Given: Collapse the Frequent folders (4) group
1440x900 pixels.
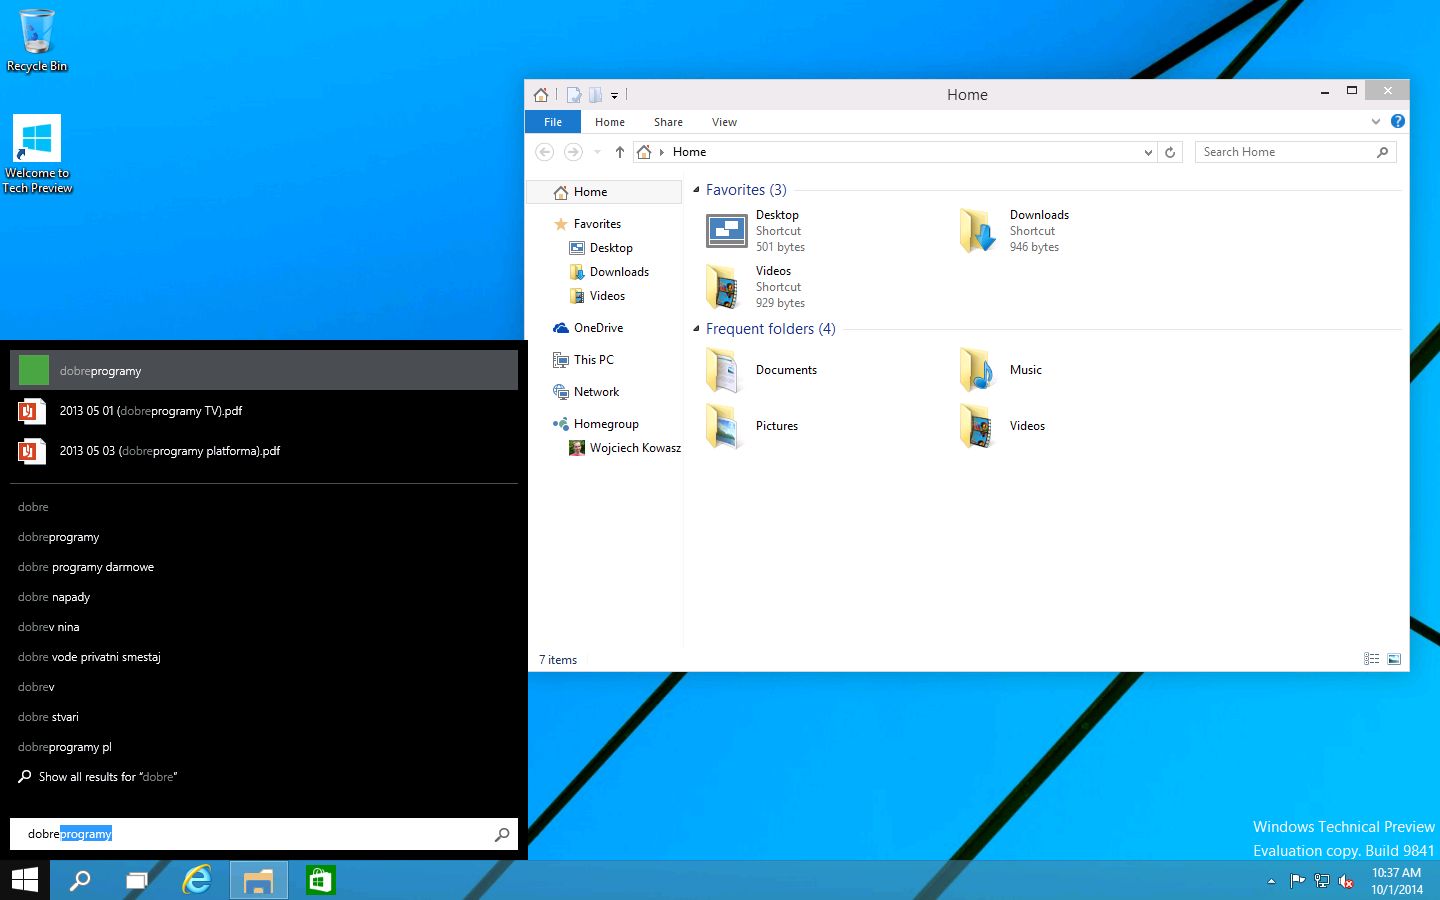Looking at the screenshot, I should 697,329.
